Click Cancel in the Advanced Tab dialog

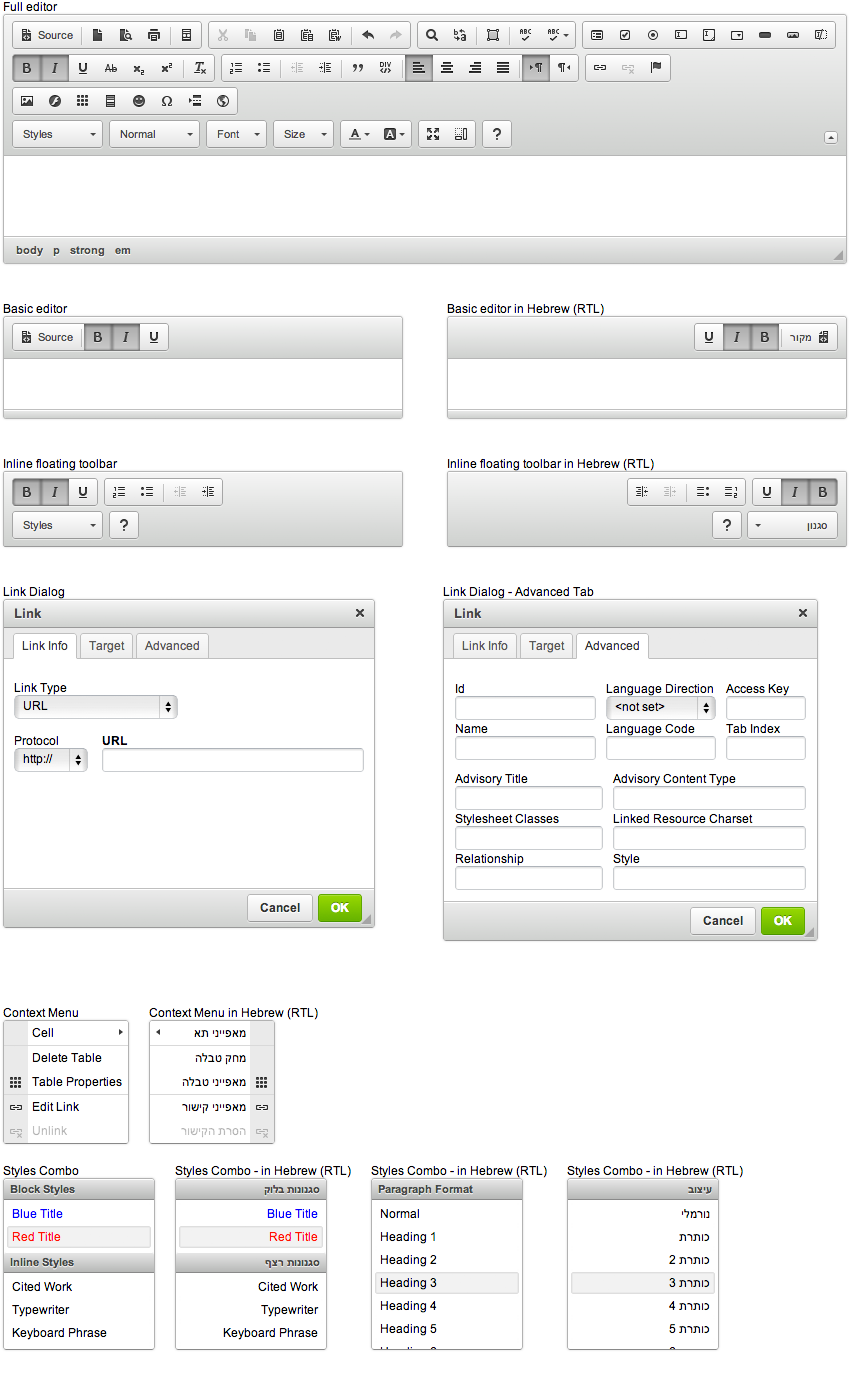(722, 921)
